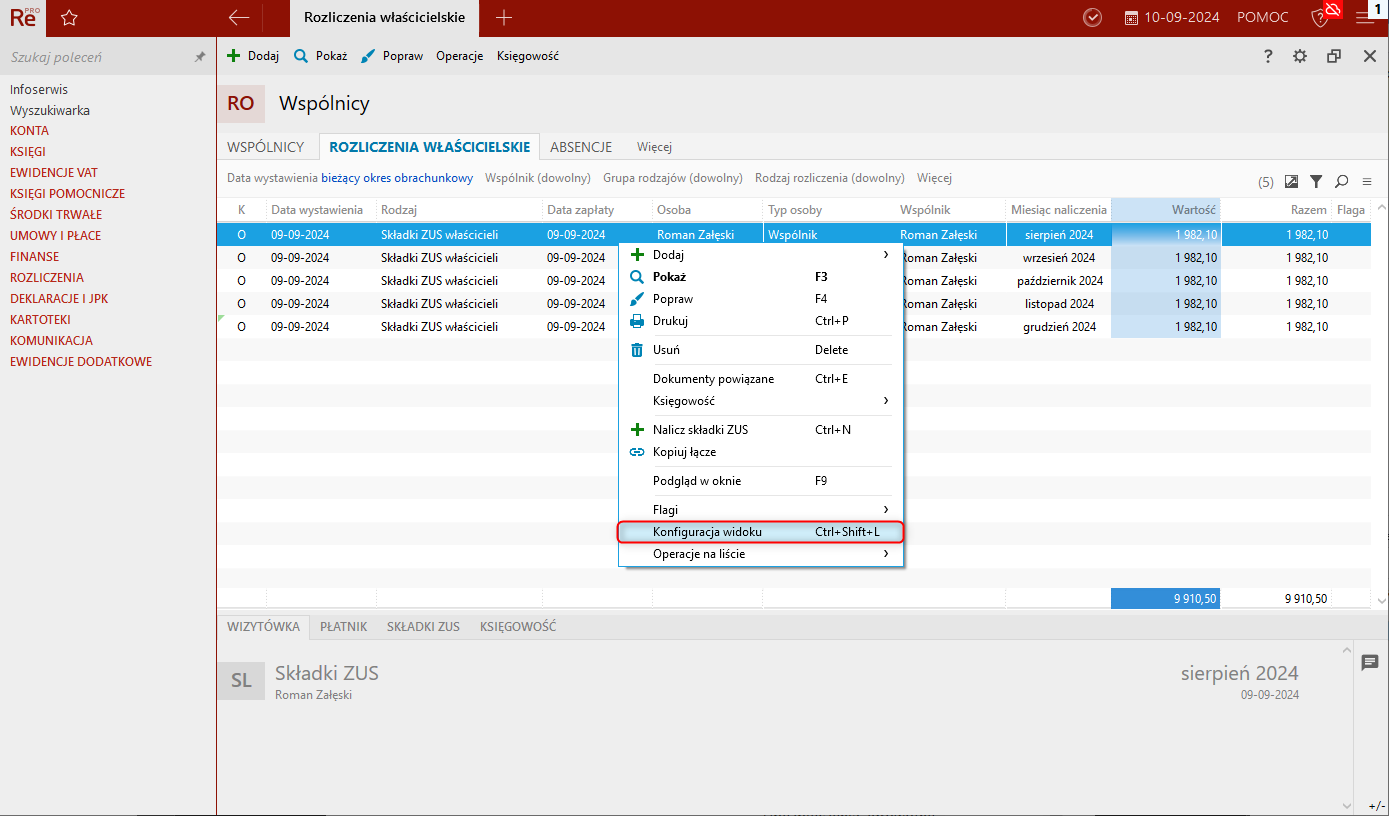Open a new tab with plus icon
Viewport: 1389px width, 816px height.
pos(504,18)
